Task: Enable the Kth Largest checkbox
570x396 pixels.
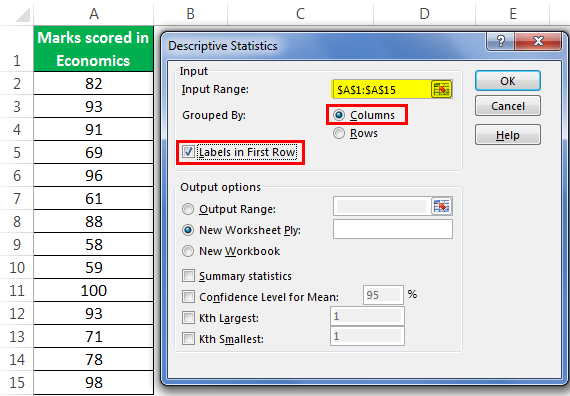Action: click(x=188, y=318)
